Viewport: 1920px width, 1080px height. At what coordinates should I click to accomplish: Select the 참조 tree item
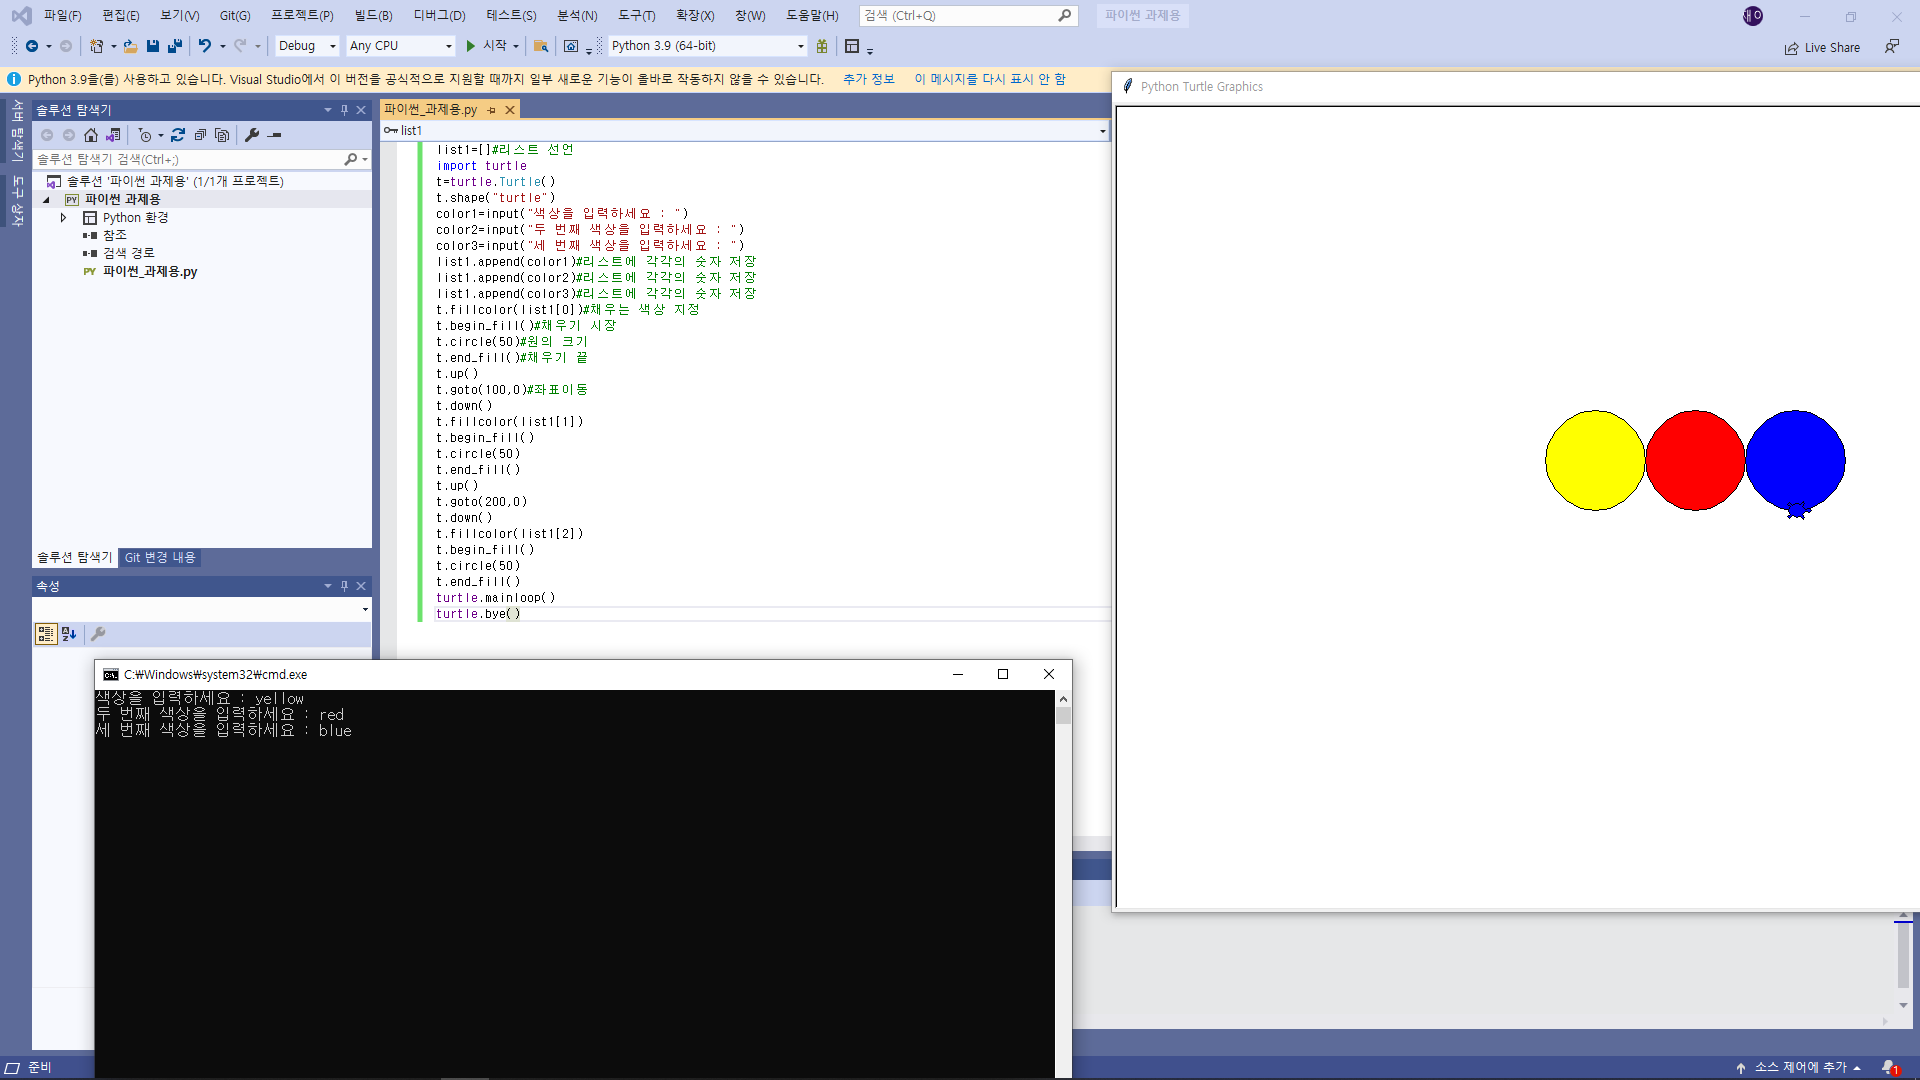pyautogui.click(x=114, y=236)
